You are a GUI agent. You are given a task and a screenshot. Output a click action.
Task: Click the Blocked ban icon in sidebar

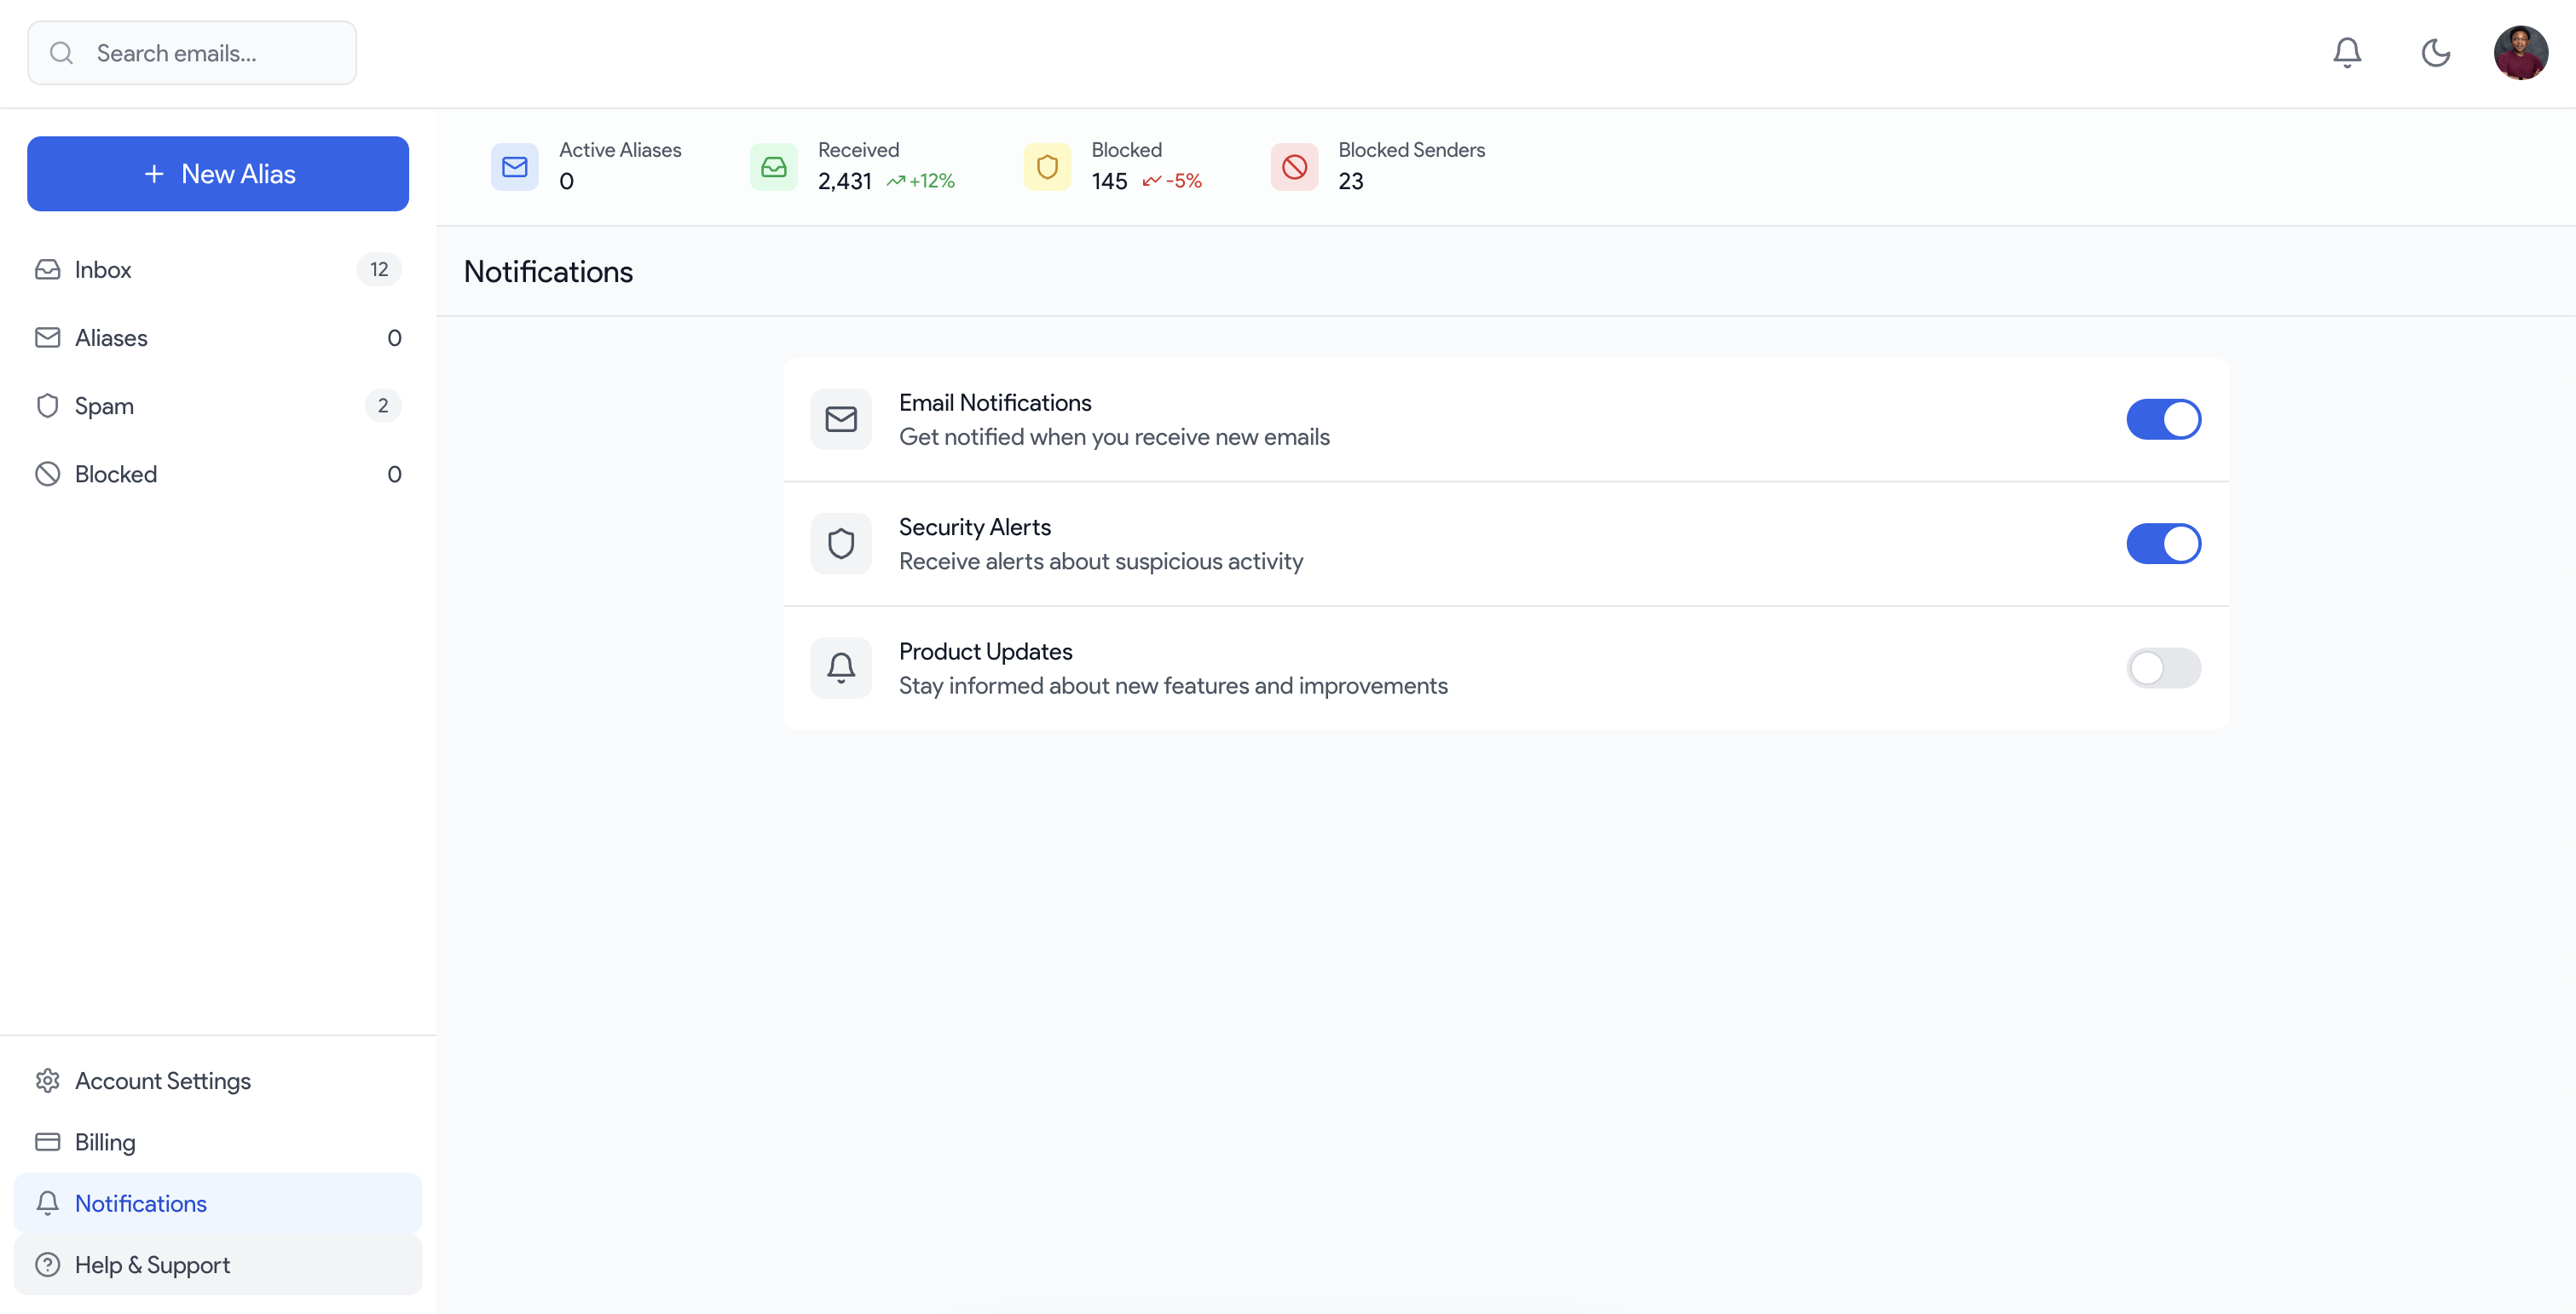click(x=48, y=474)
